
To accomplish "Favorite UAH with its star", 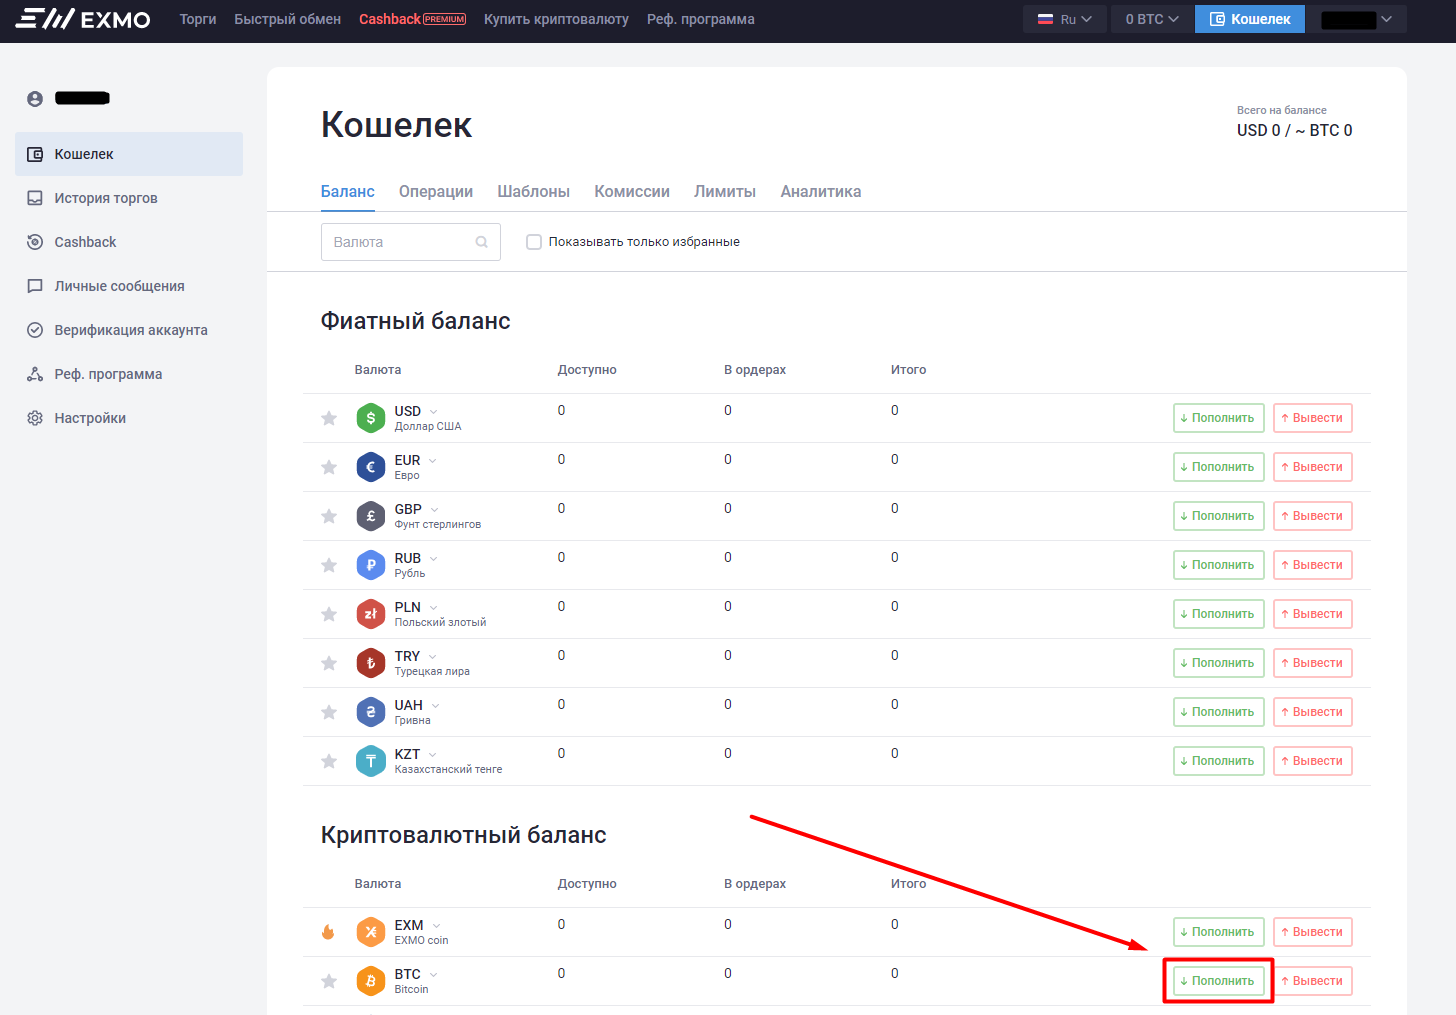I will (329, 712).
